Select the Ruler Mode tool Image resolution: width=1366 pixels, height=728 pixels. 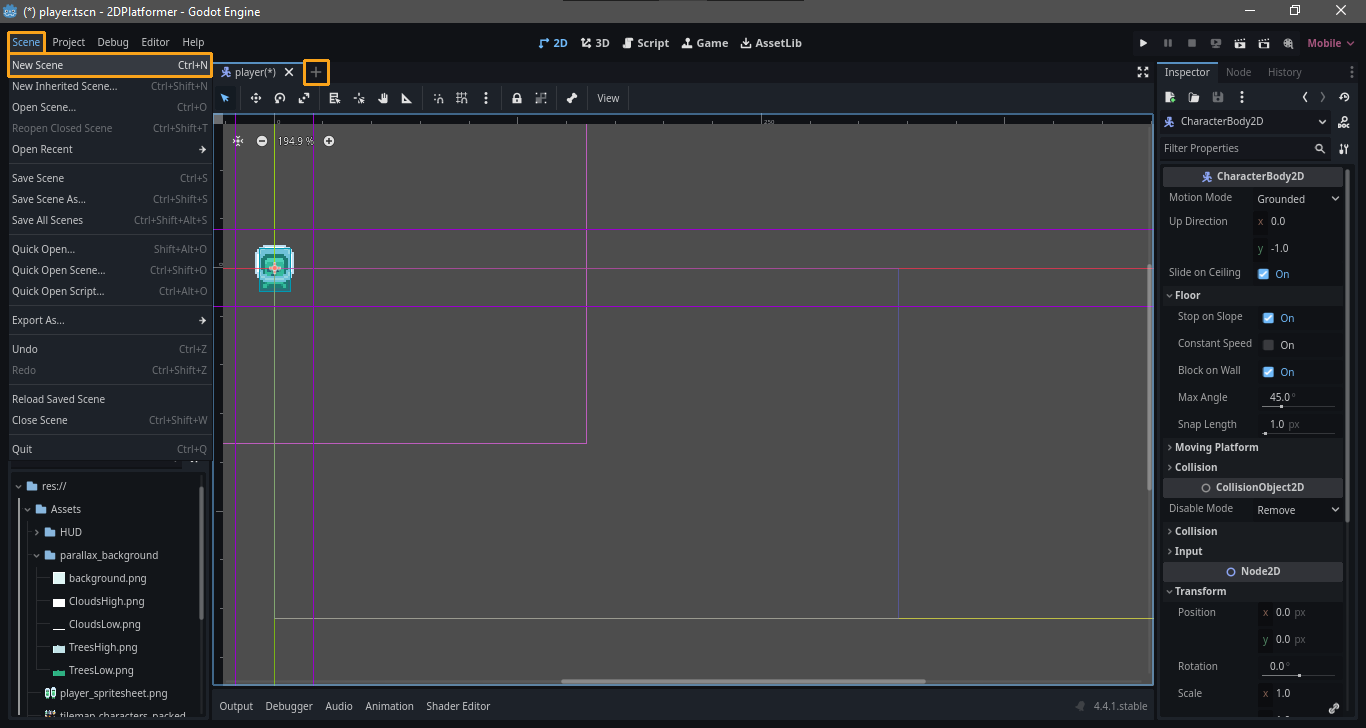pos(406,98)
